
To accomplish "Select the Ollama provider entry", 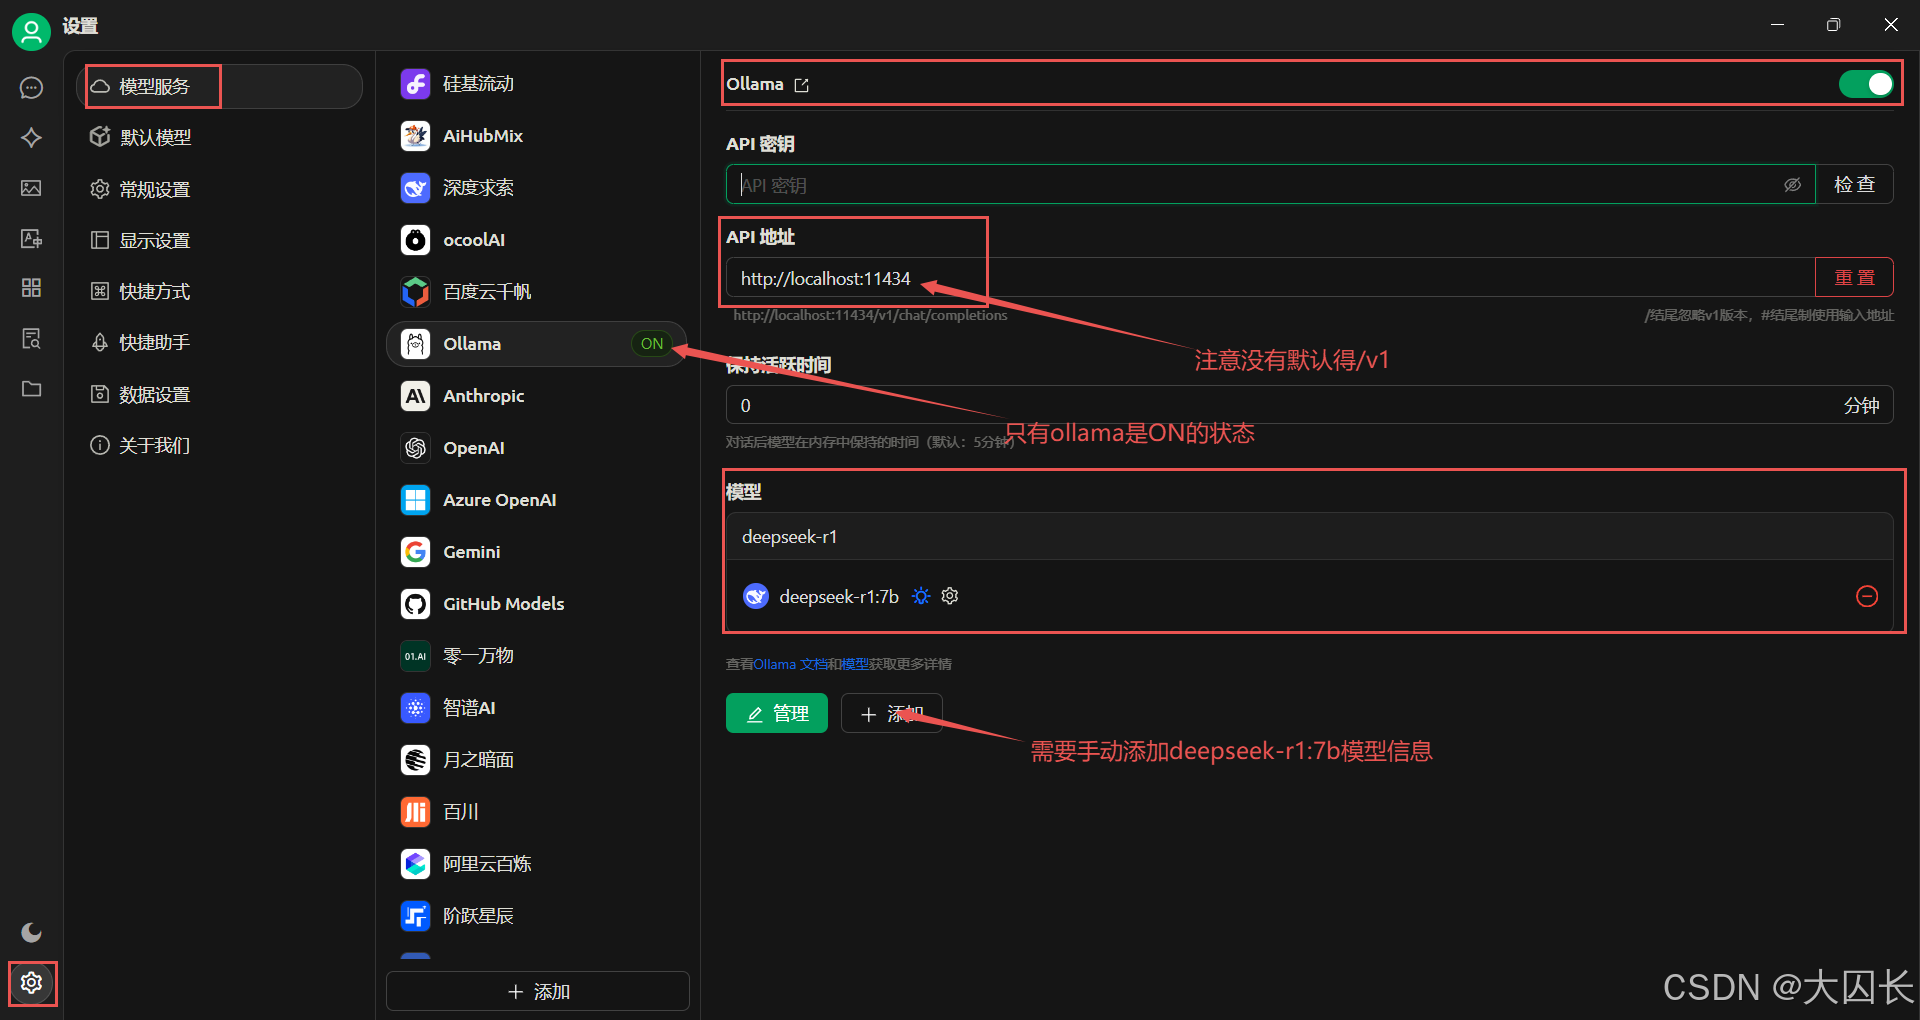I will click(536, 344).
